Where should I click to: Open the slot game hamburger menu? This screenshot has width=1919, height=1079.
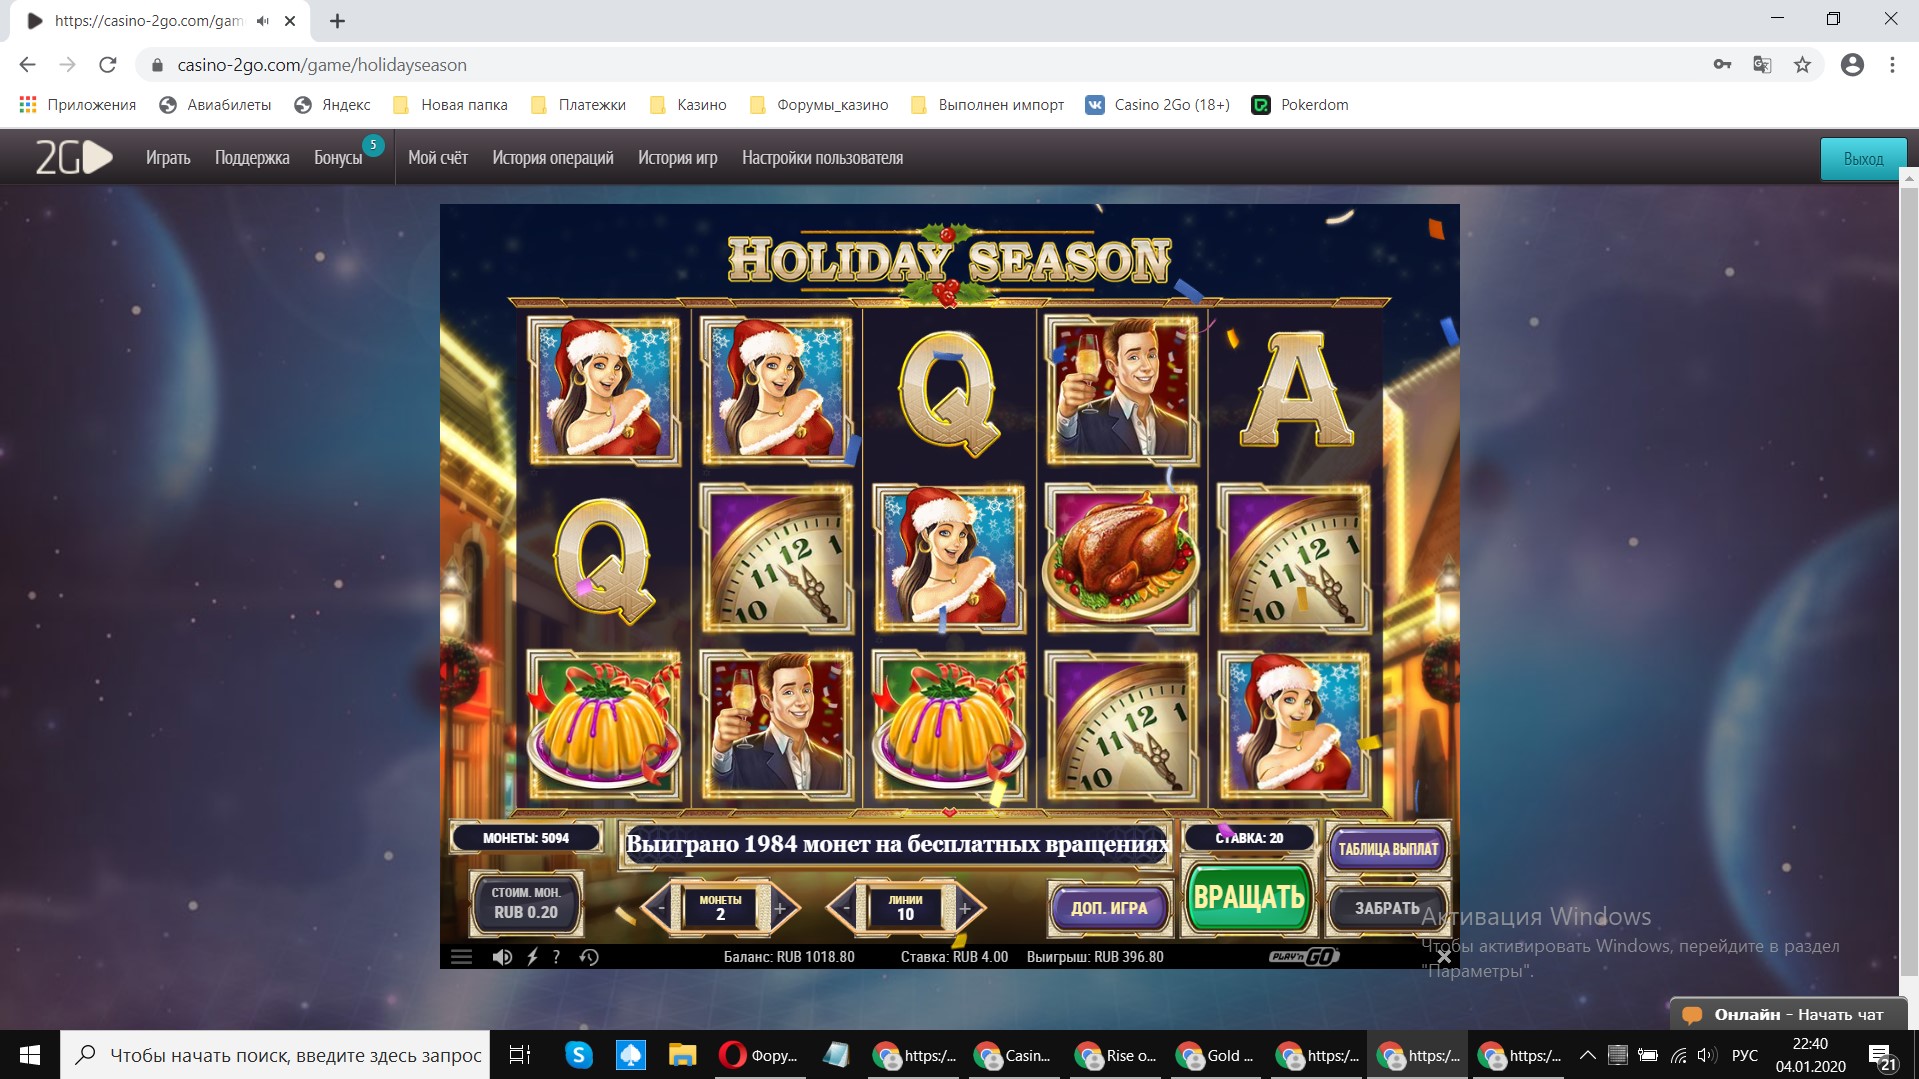coord(461,957)
